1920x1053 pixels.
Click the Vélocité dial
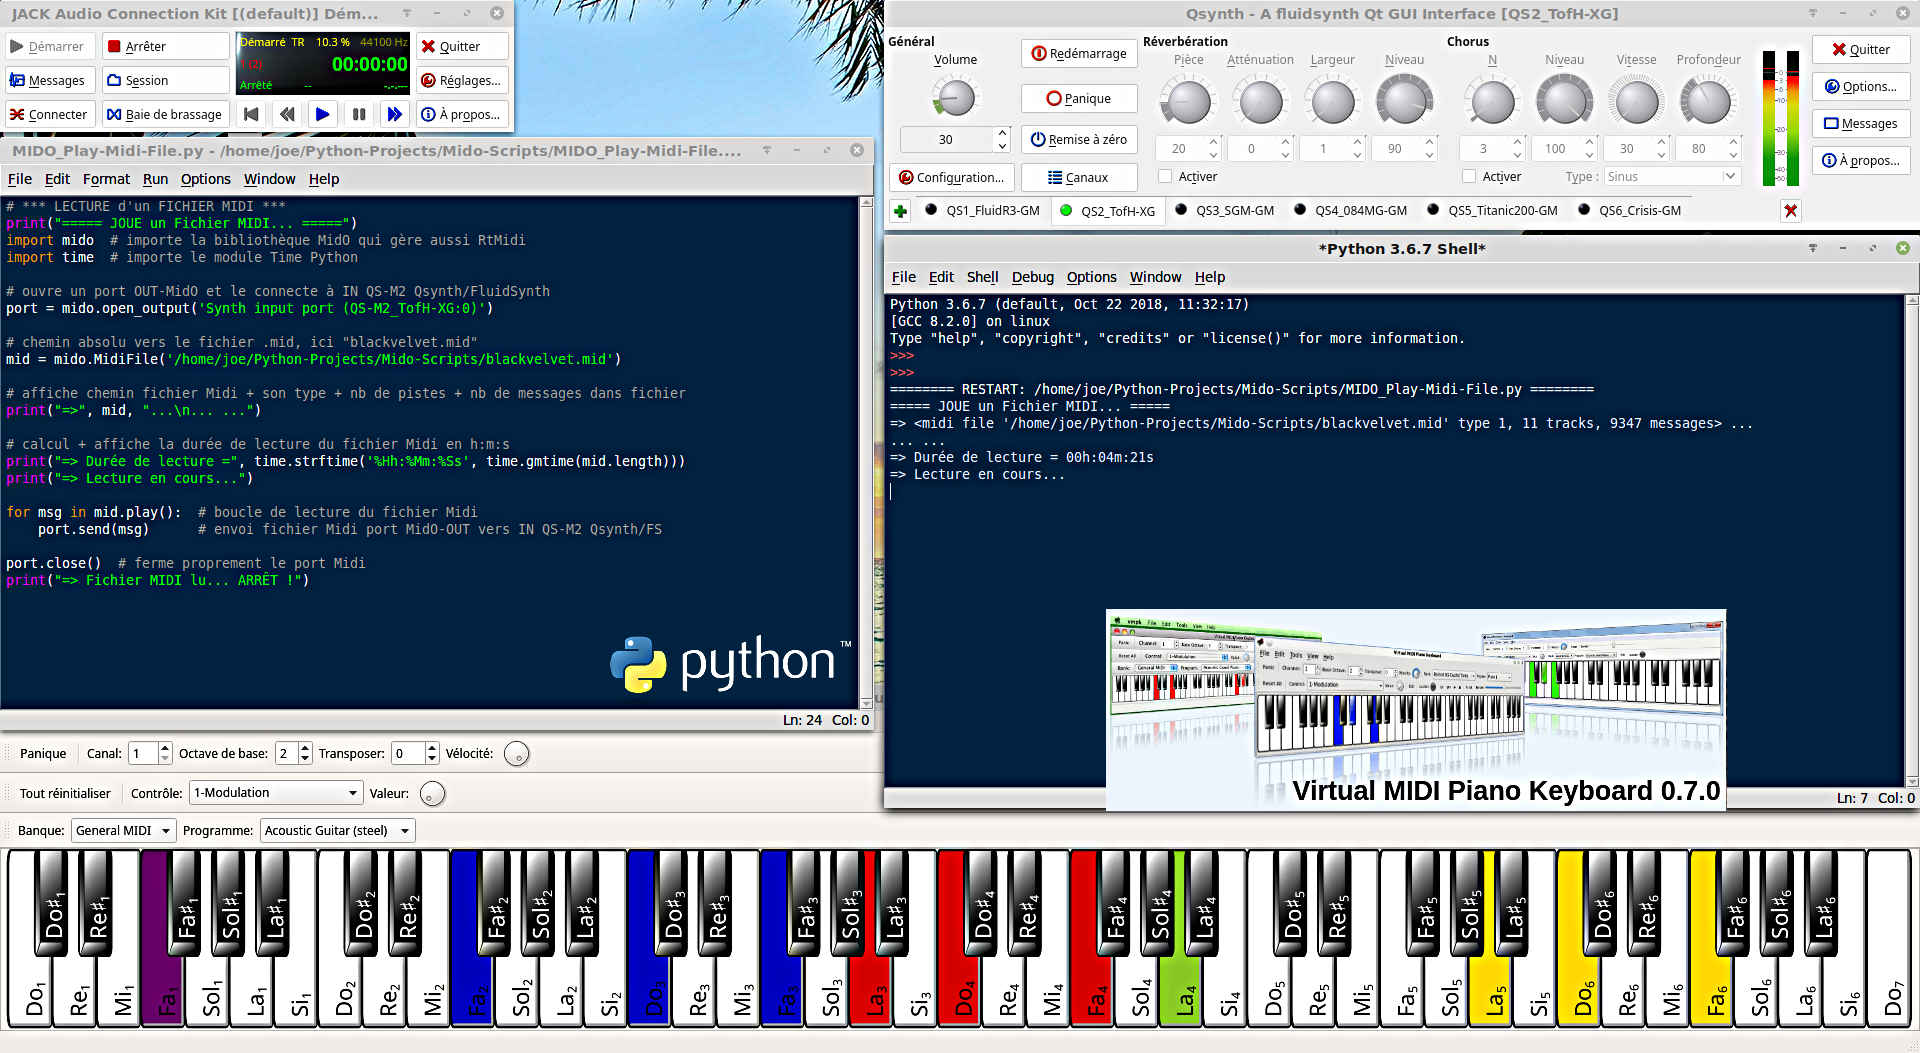click(516, 754)
